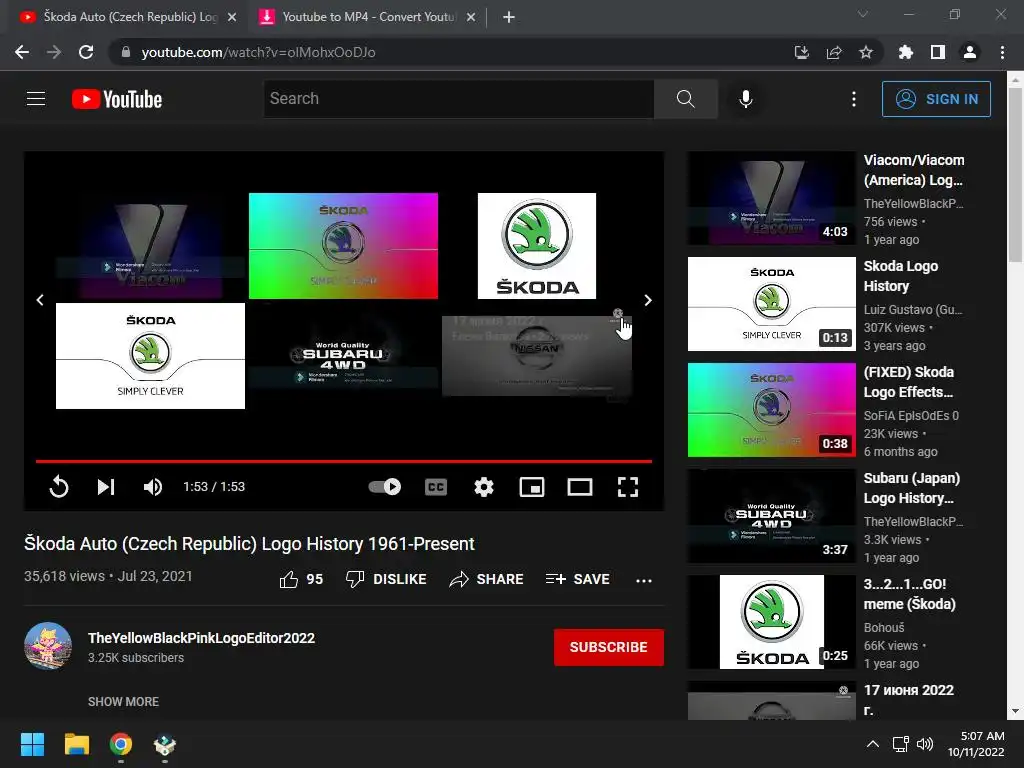Install app icon in address bar
Screen dimensions: 1024x768
[x=801, y=52]
